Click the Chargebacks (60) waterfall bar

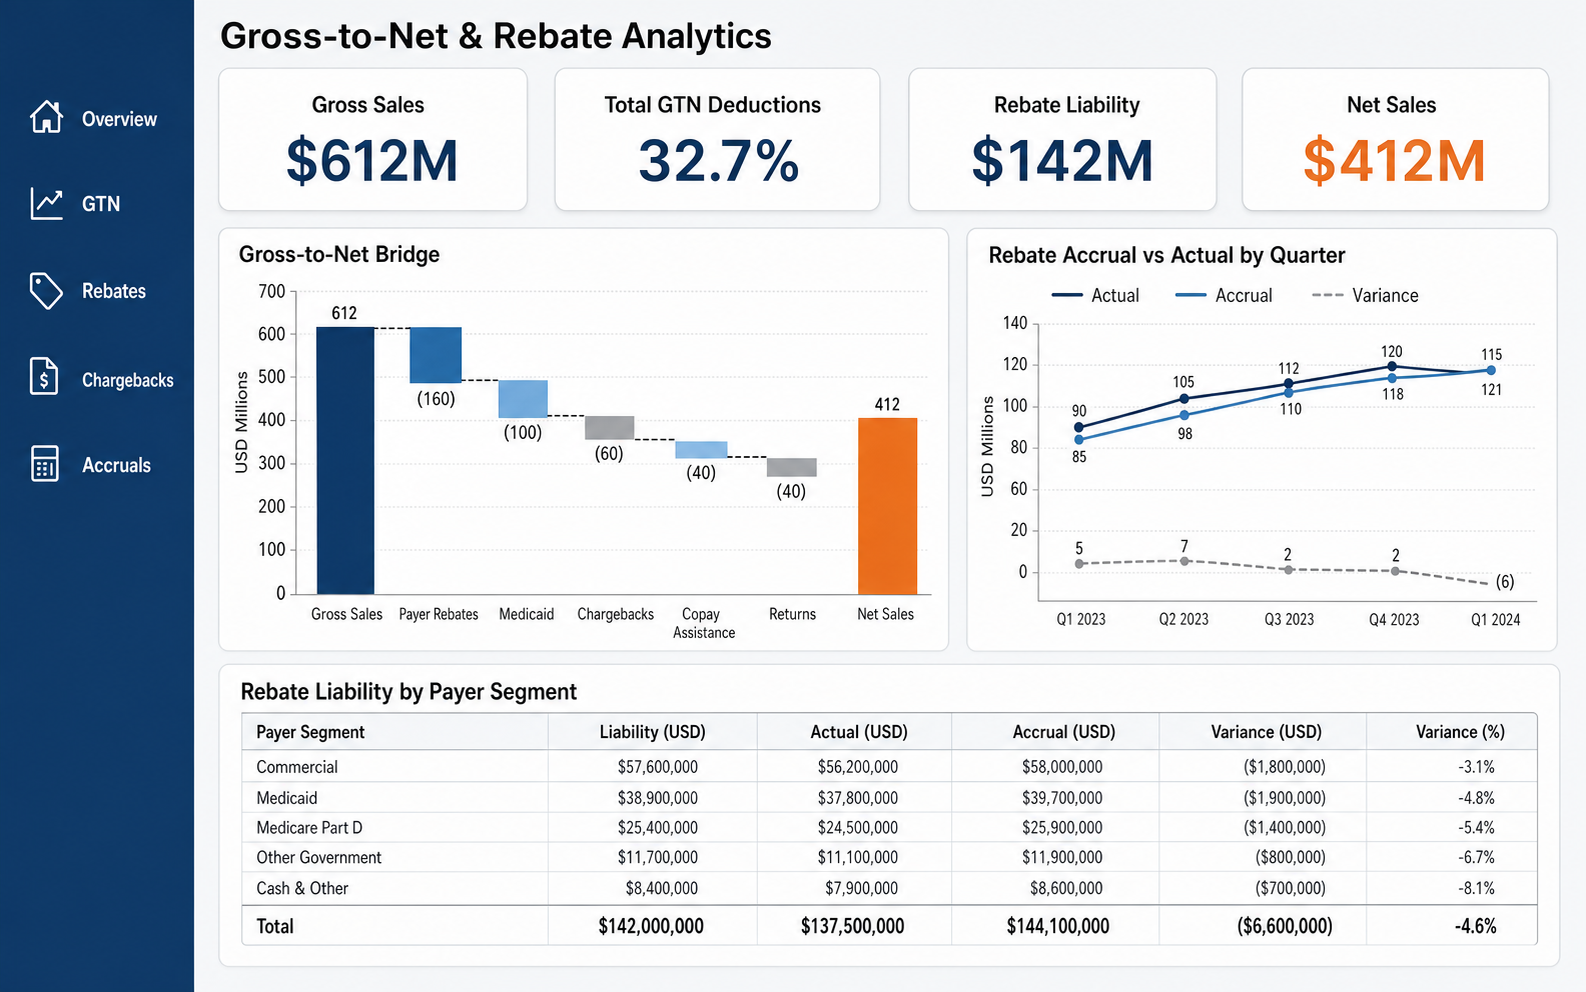(x=610, y=428)
